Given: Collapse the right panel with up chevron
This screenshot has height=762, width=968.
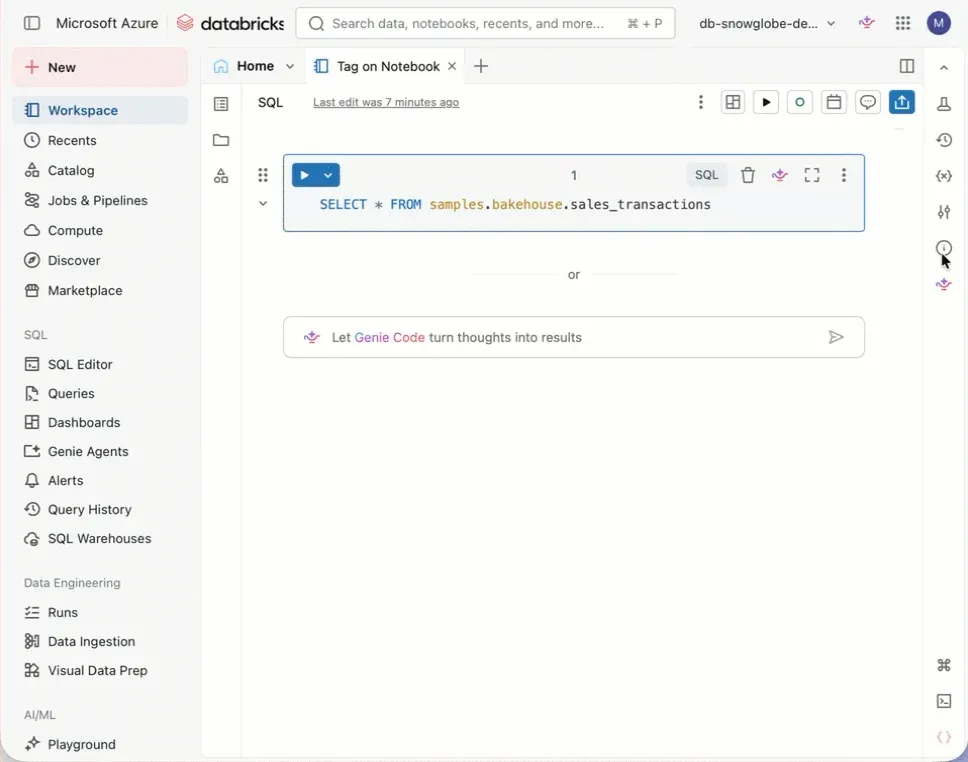Looking at the screenshot, I should click(x=943, y=67).
